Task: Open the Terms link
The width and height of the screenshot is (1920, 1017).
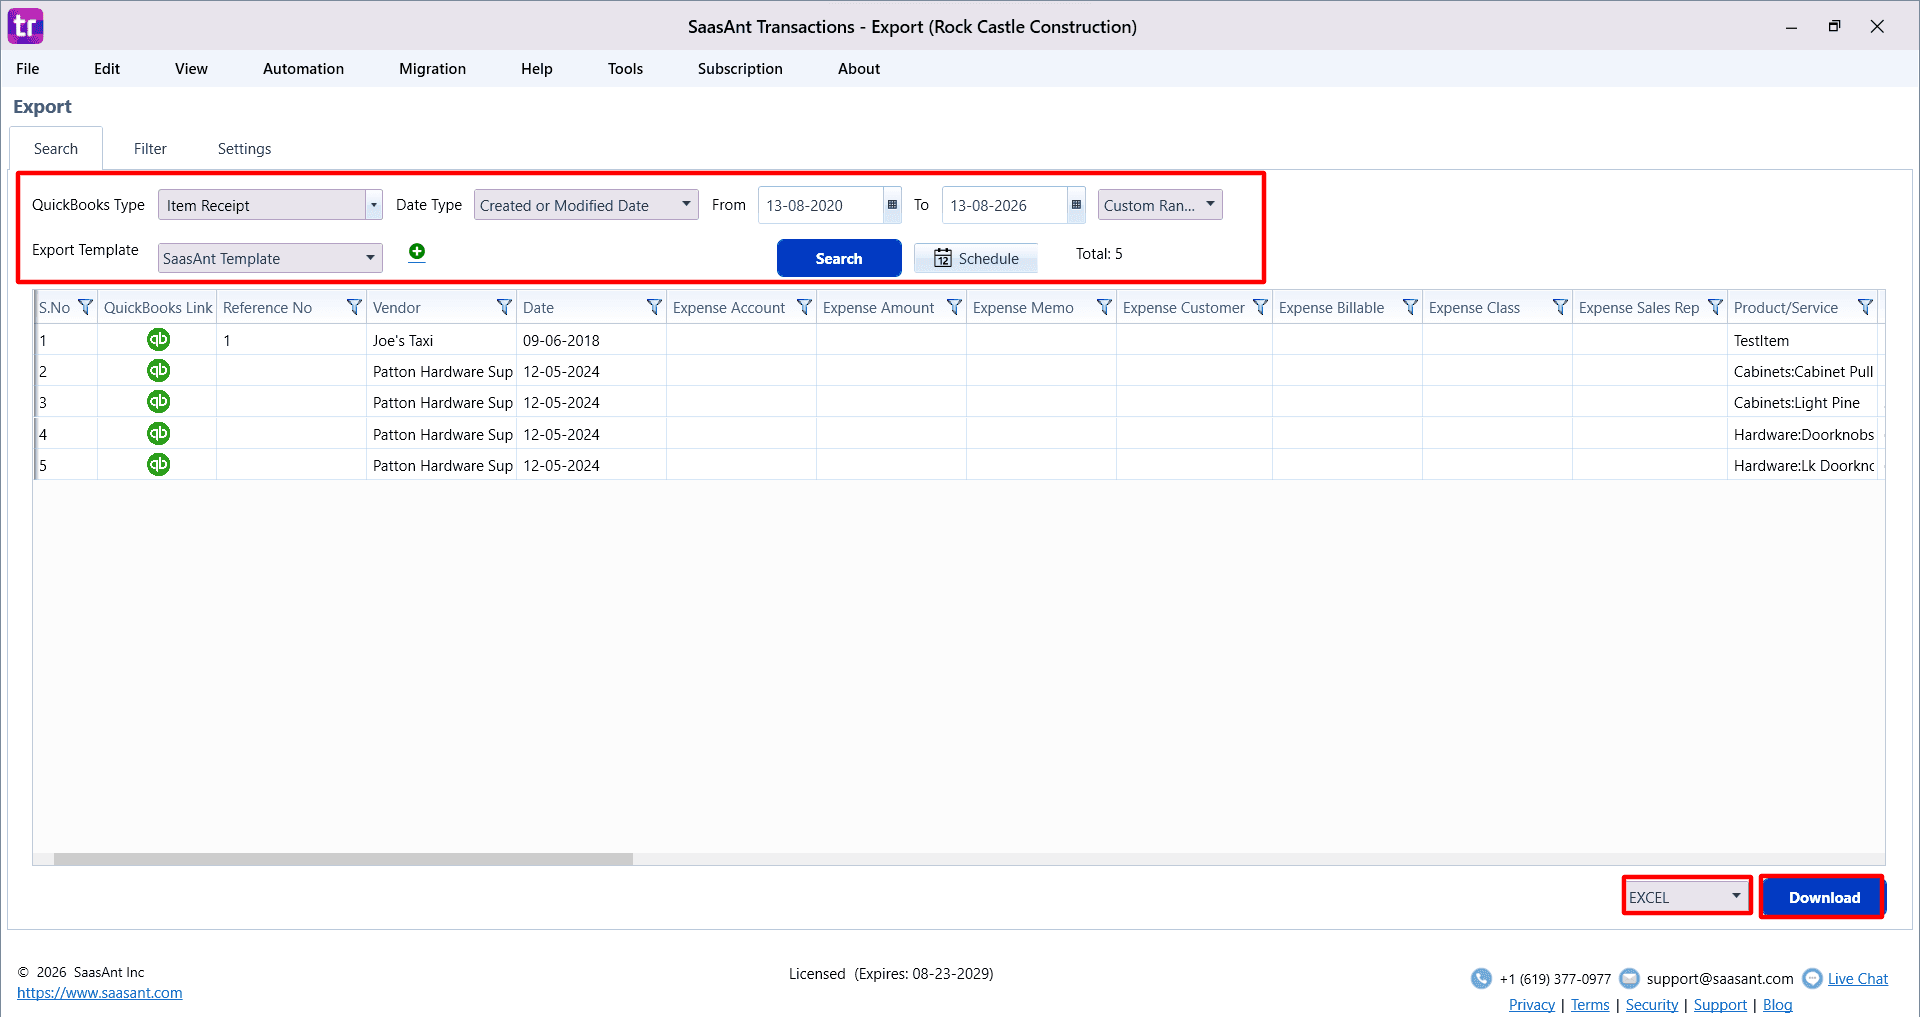Action: coord(1590,1005)
